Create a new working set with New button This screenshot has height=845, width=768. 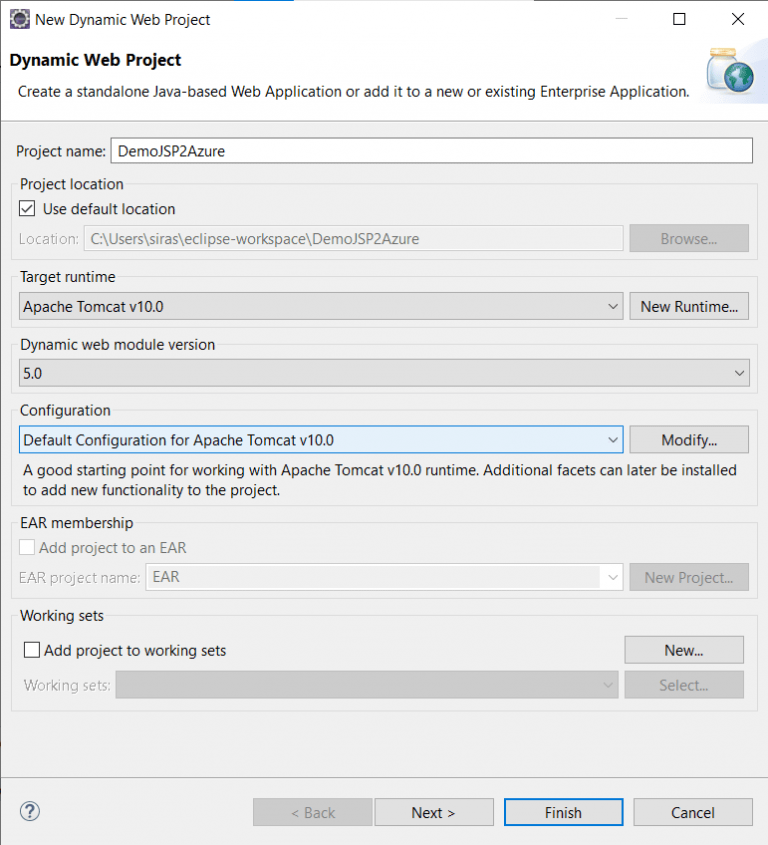(x=683, y=649)
